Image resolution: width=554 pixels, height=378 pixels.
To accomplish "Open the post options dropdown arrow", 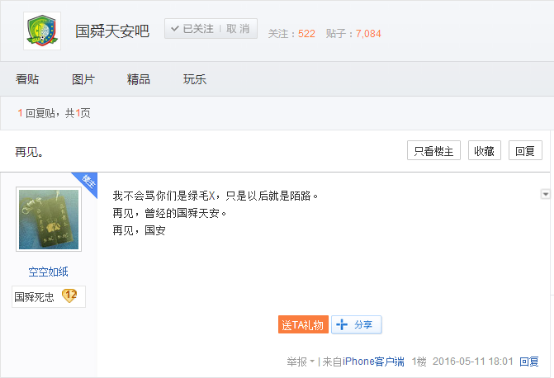I will (546, 194).
